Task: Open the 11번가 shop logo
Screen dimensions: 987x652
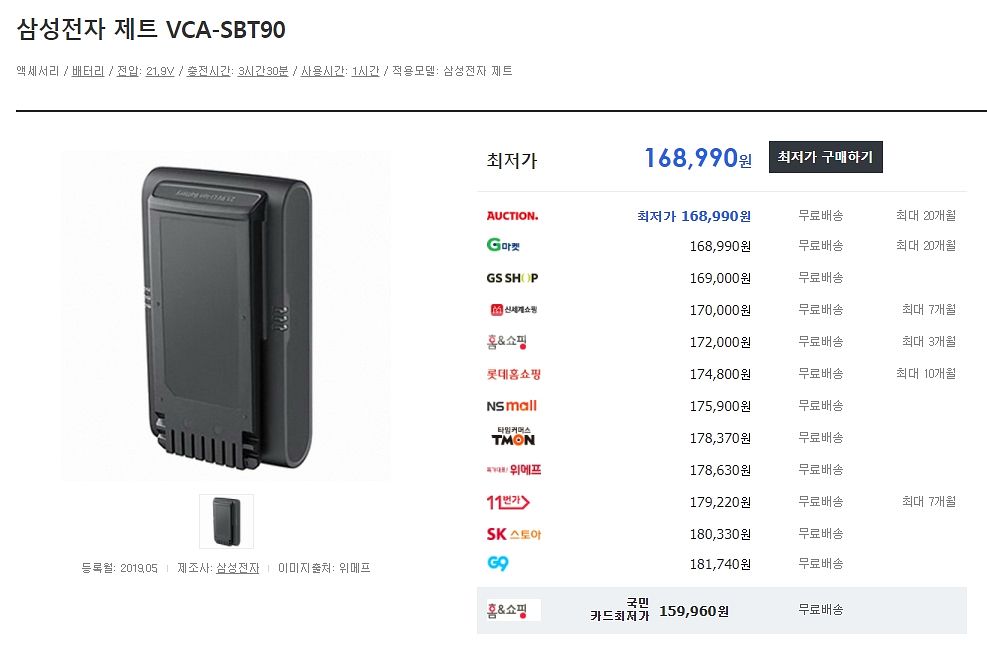Action: [508, 502]
